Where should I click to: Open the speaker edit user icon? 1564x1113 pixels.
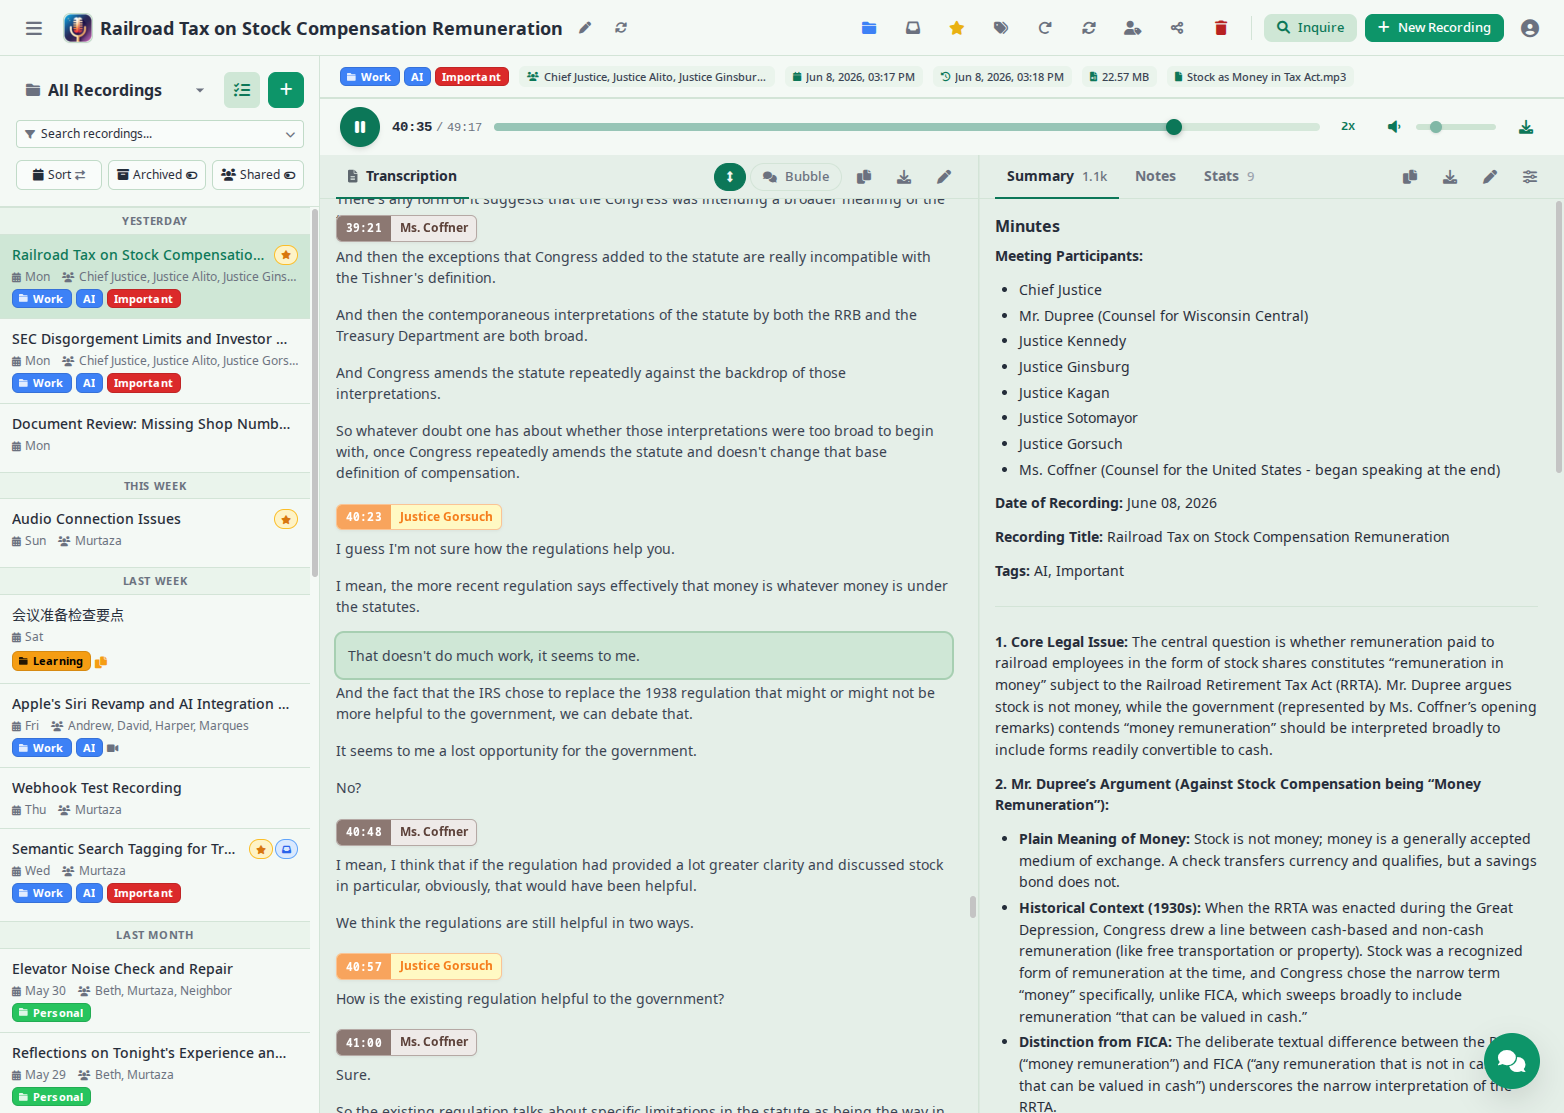pyautogui.click(x=1133, y=28)
